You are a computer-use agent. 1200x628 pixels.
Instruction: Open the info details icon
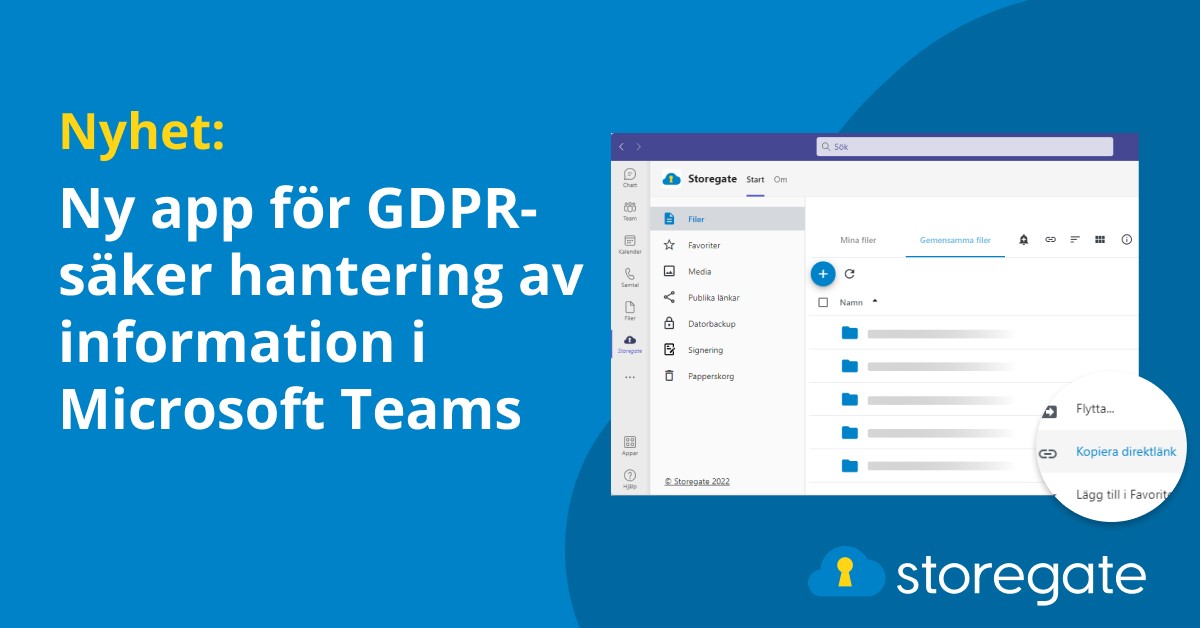(1127, 239)
